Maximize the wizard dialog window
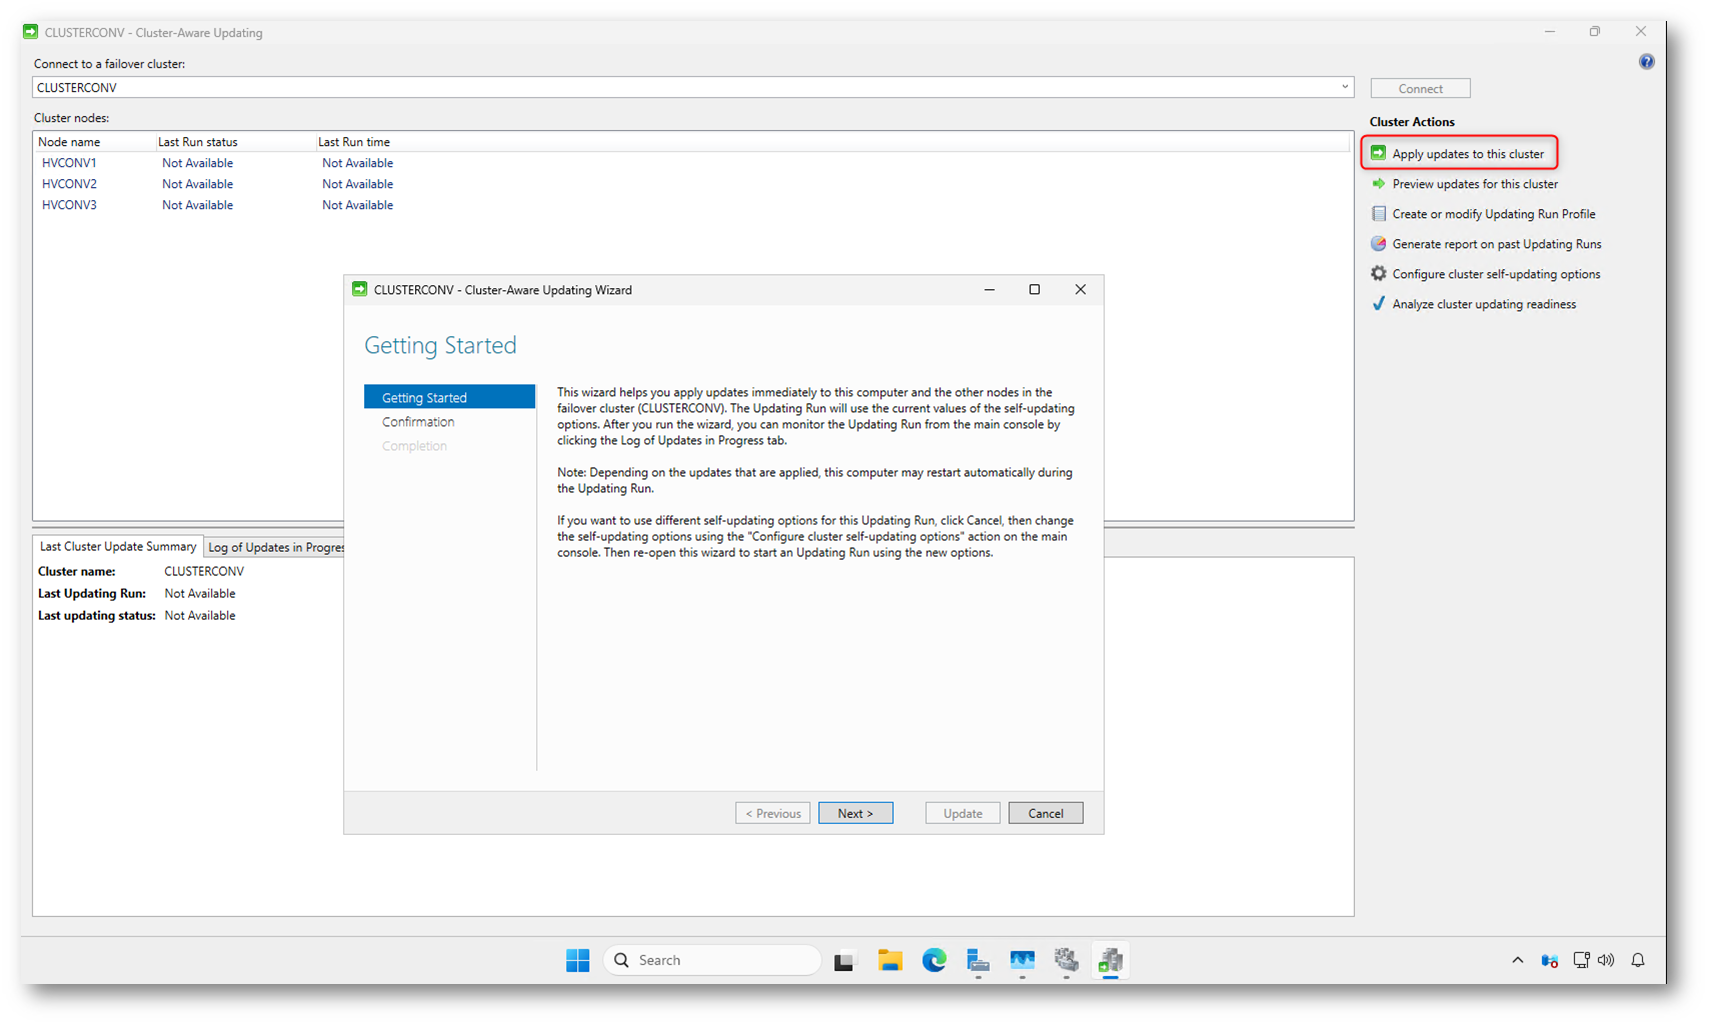 pyautogui.click(x=1034, y=289)
